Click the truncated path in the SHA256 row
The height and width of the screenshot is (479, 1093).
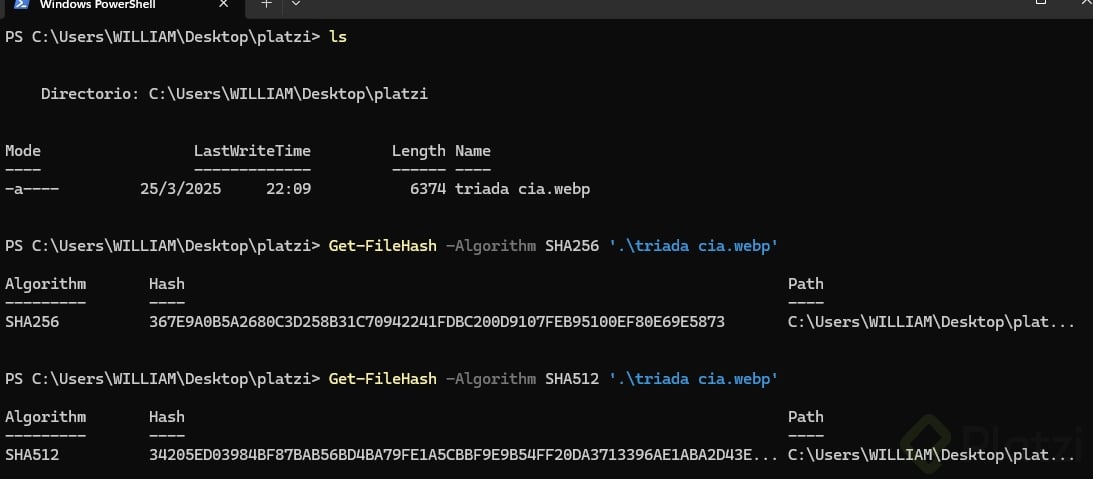coord(932,322)
